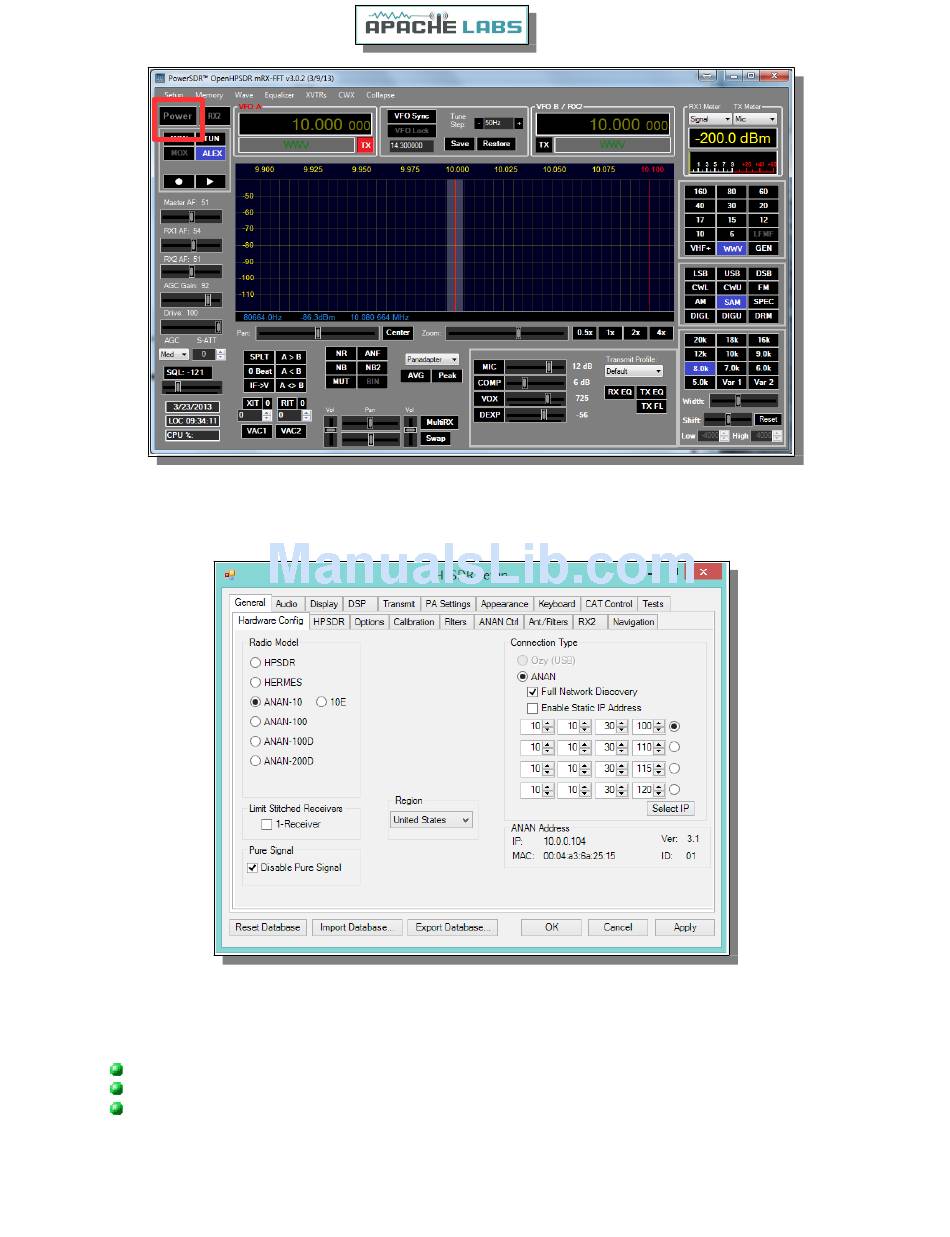Screen dimensions: 950x1237
Task: Click the Master AF slider
Action: [x=192, y=216]
